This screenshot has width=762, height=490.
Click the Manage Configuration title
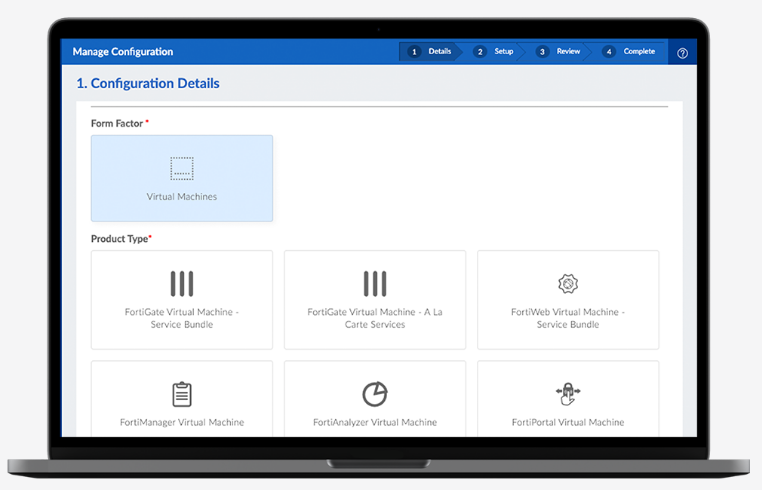(122, 52)
